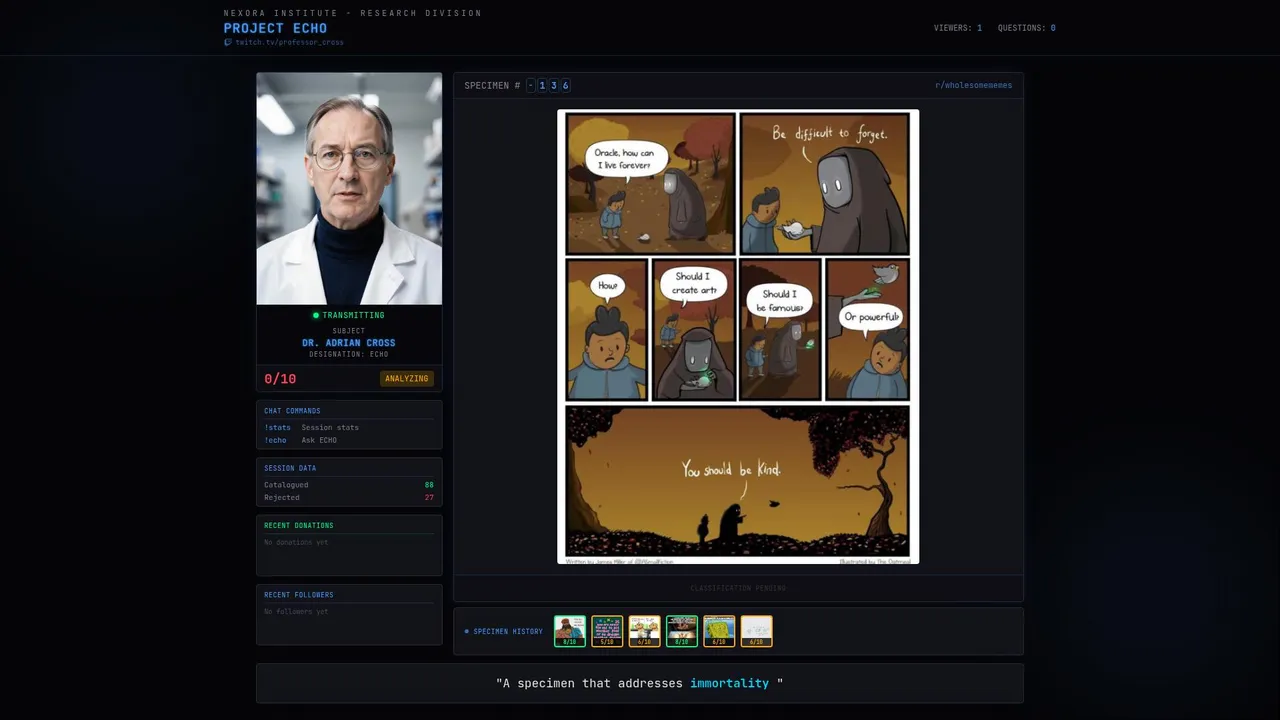The width and height of the screenshot is (1280, 720).
Task: Click the DR. ADRIAN CROSS subject name
Action: tap(349, 343)
